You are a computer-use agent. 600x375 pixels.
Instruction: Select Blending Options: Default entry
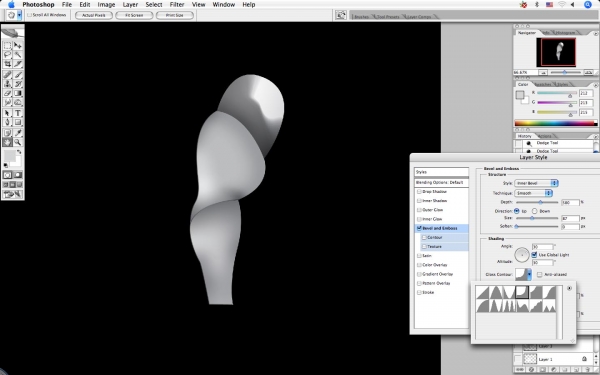pos(442,183)
